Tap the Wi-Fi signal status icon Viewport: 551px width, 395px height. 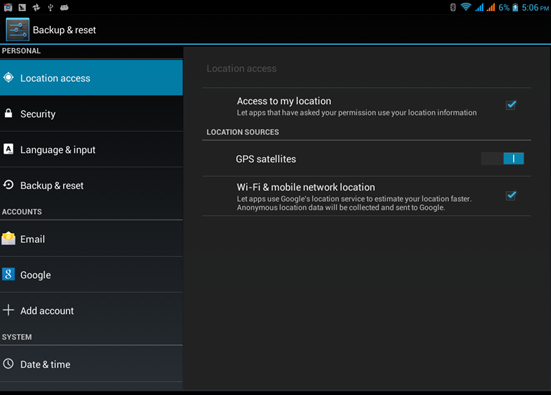[x=466, y=7]
